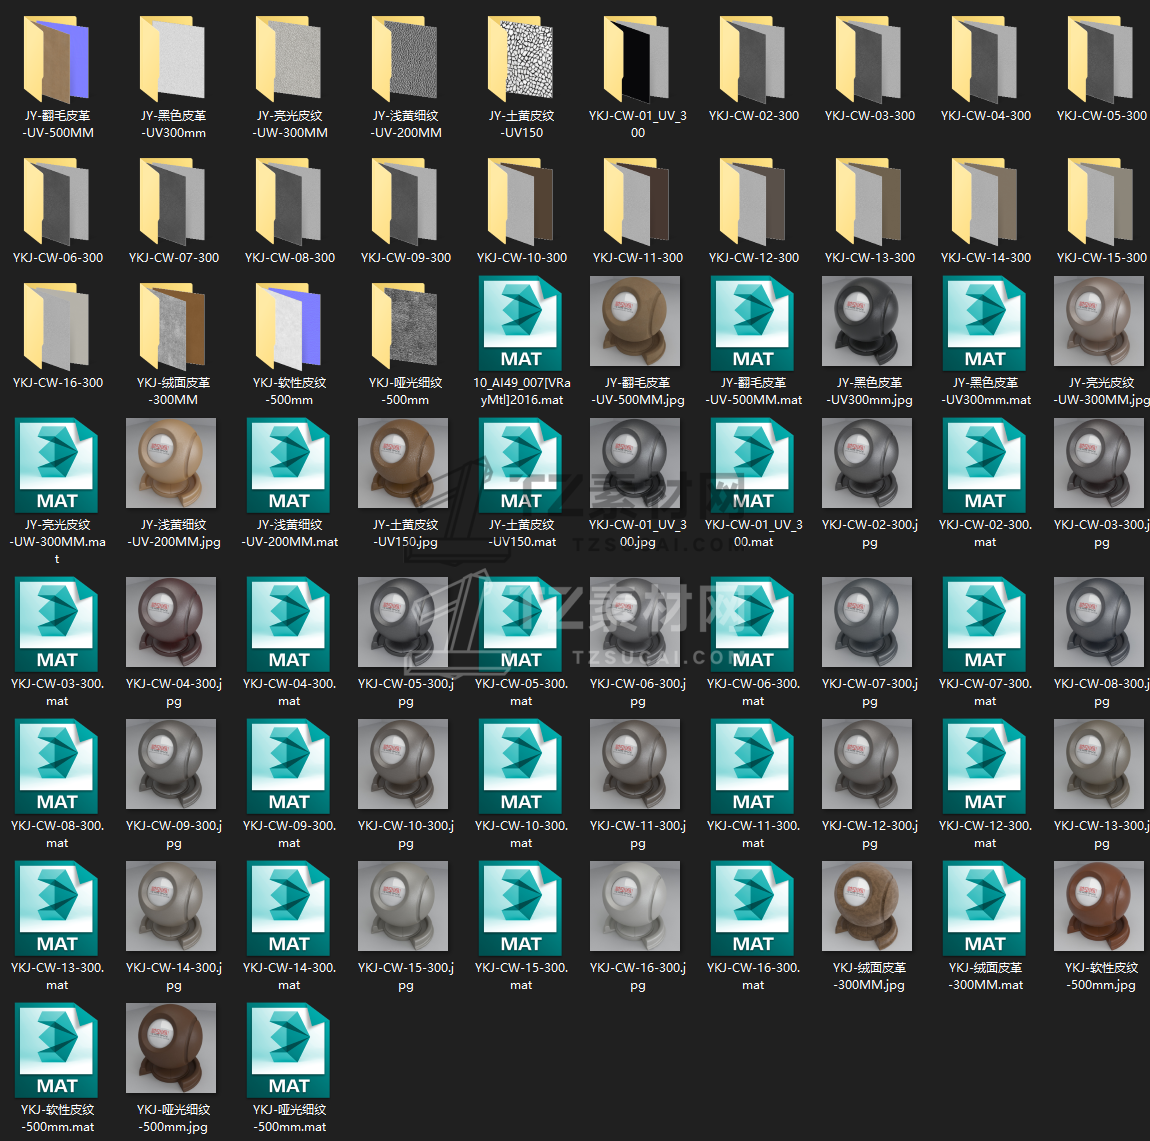This screenshot has height=1141, width=1150.
Task: Open the JY-土黄皮纹-UV150 folder
Action: coord(521,60)
